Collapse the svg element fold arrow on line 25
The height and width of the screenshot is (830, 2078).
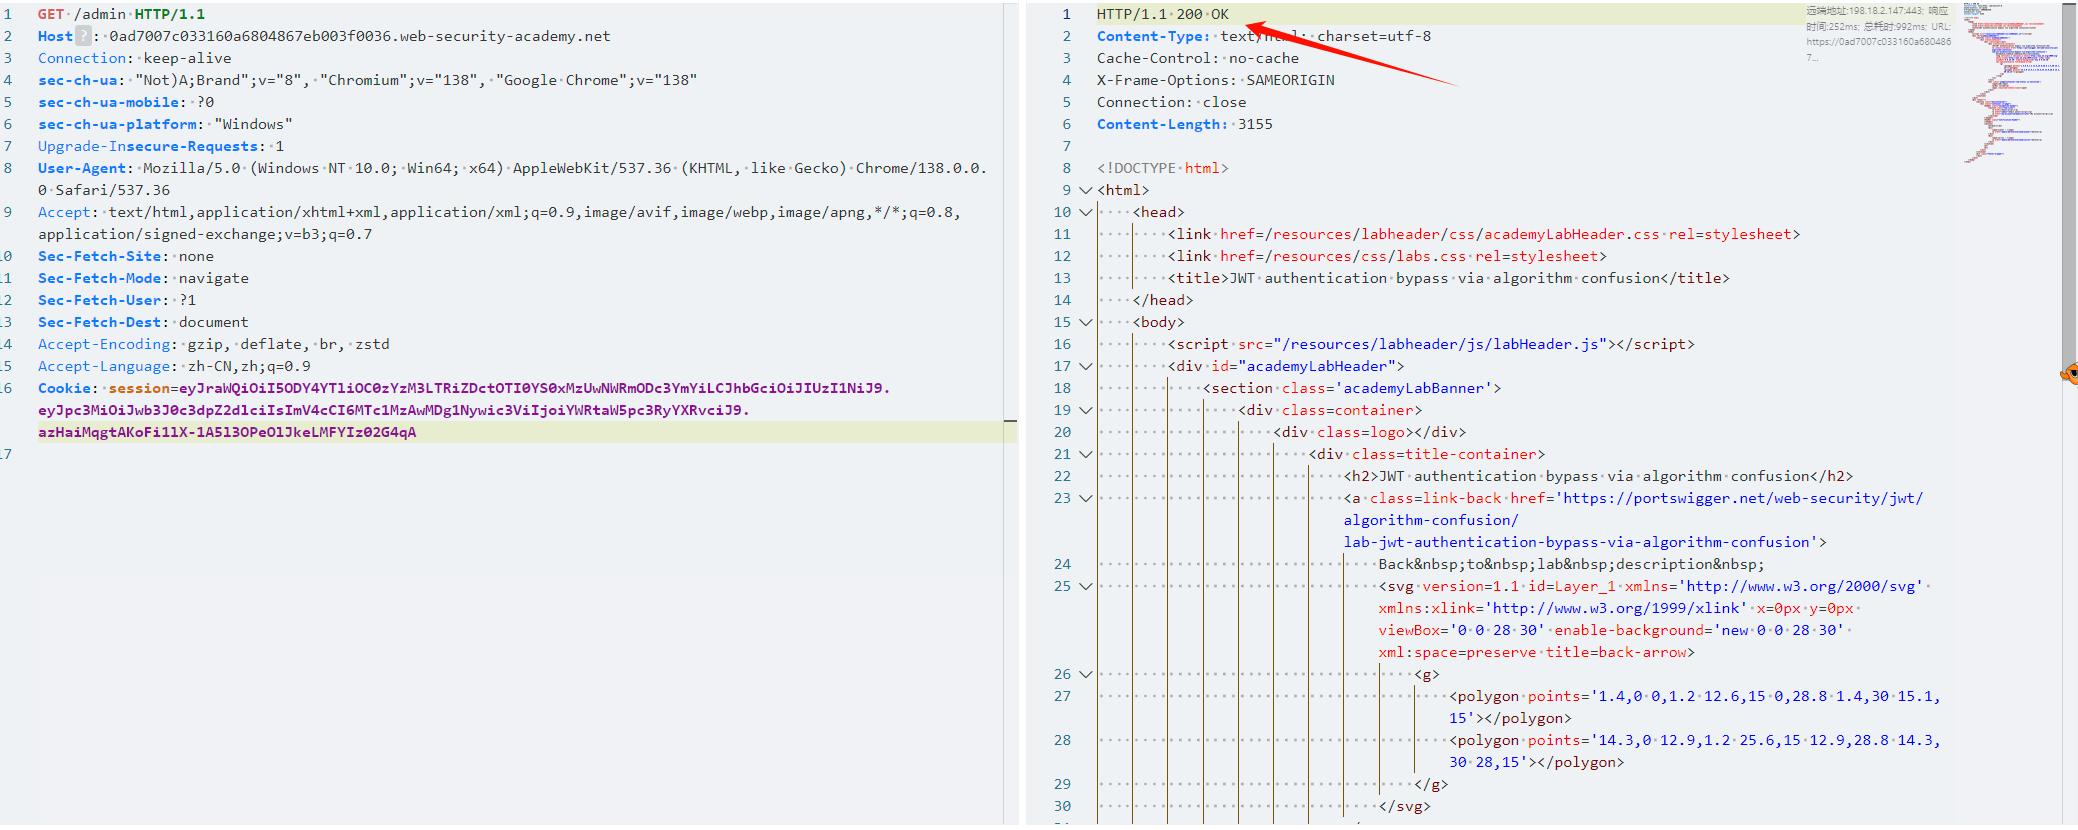1085,586
